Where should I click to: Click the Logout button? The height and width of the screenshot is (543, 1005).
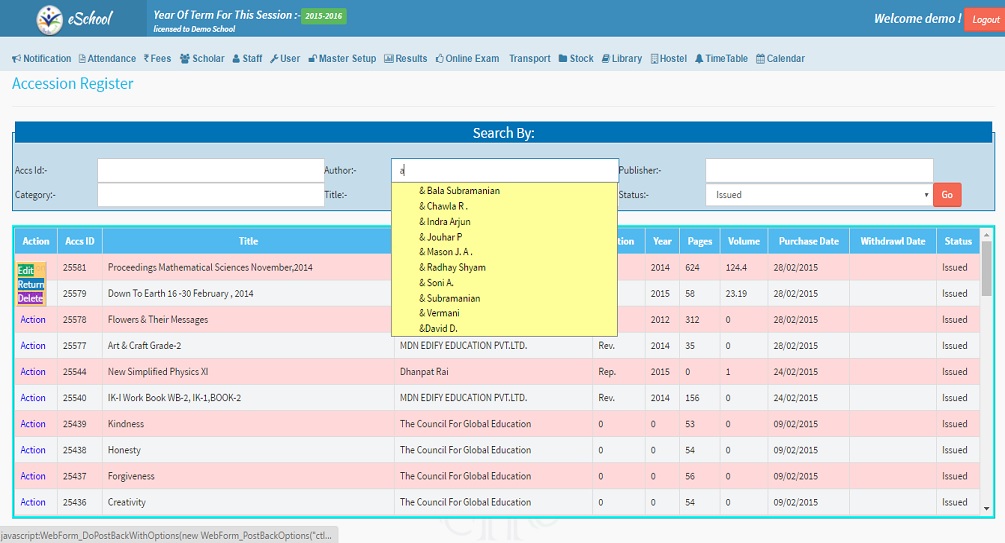pos(984,20)
